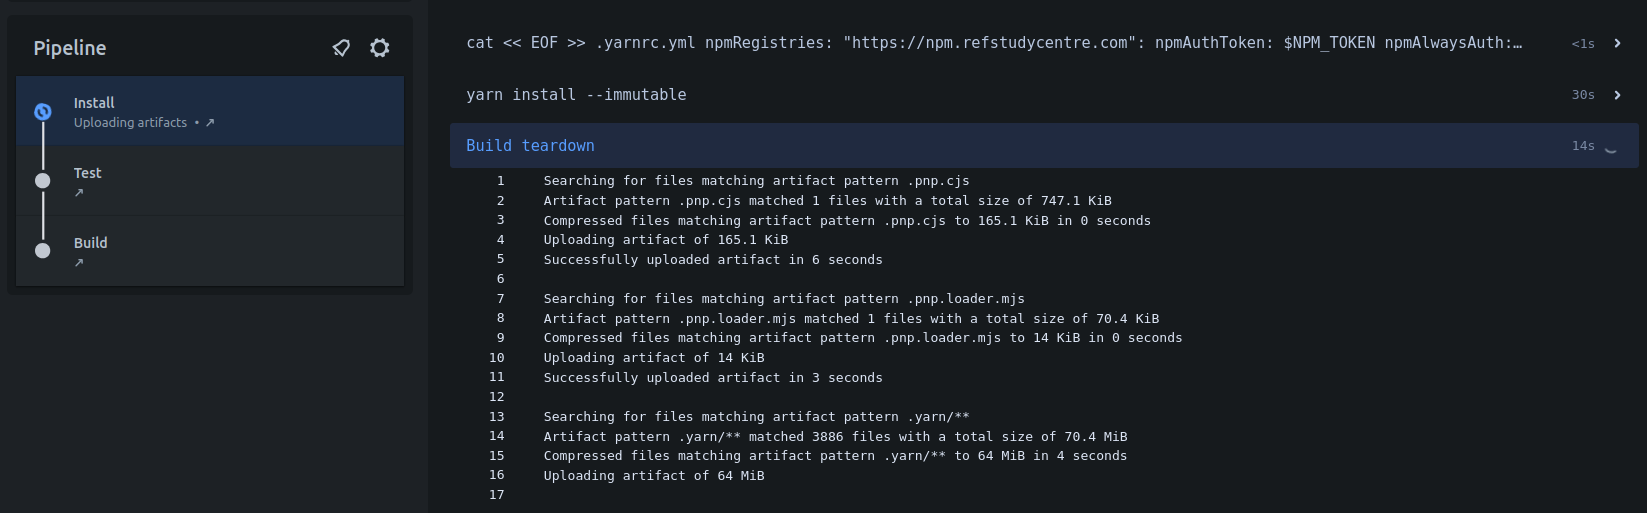Click the pipeline notification bell icon
This screenshot has height=513, width=1647.
[x=341, y=48]
